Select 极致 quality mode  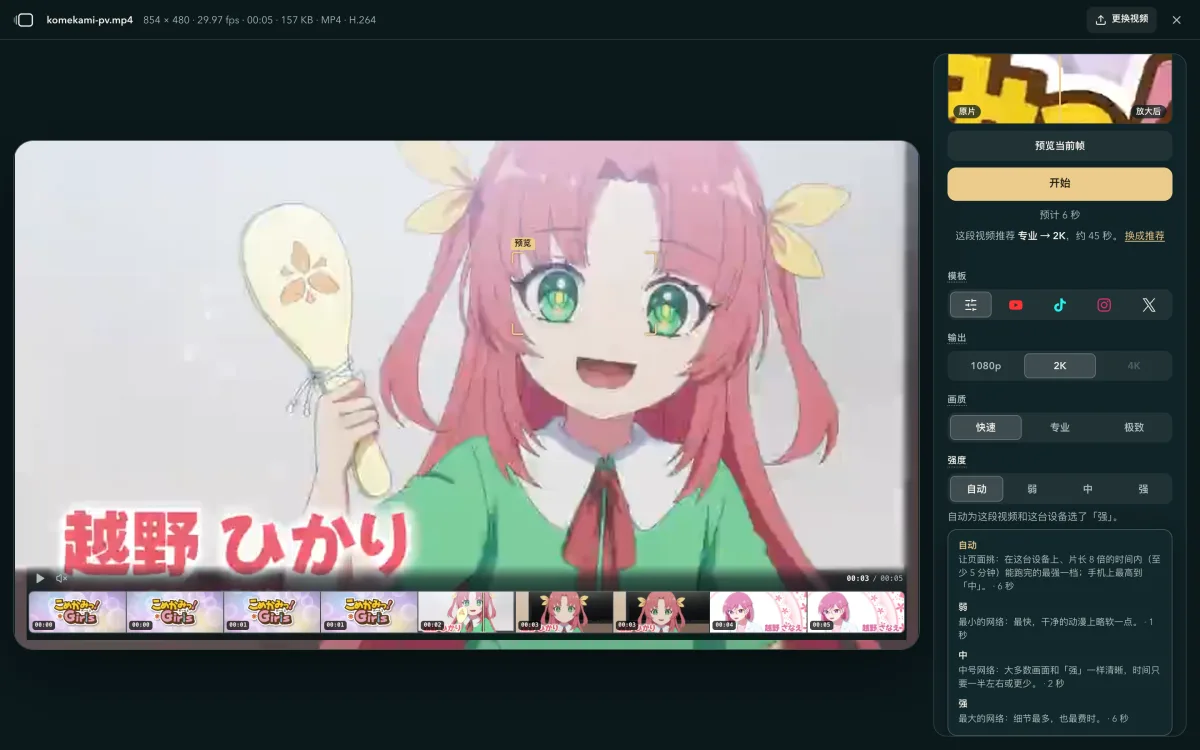[x=1134, y=428]
